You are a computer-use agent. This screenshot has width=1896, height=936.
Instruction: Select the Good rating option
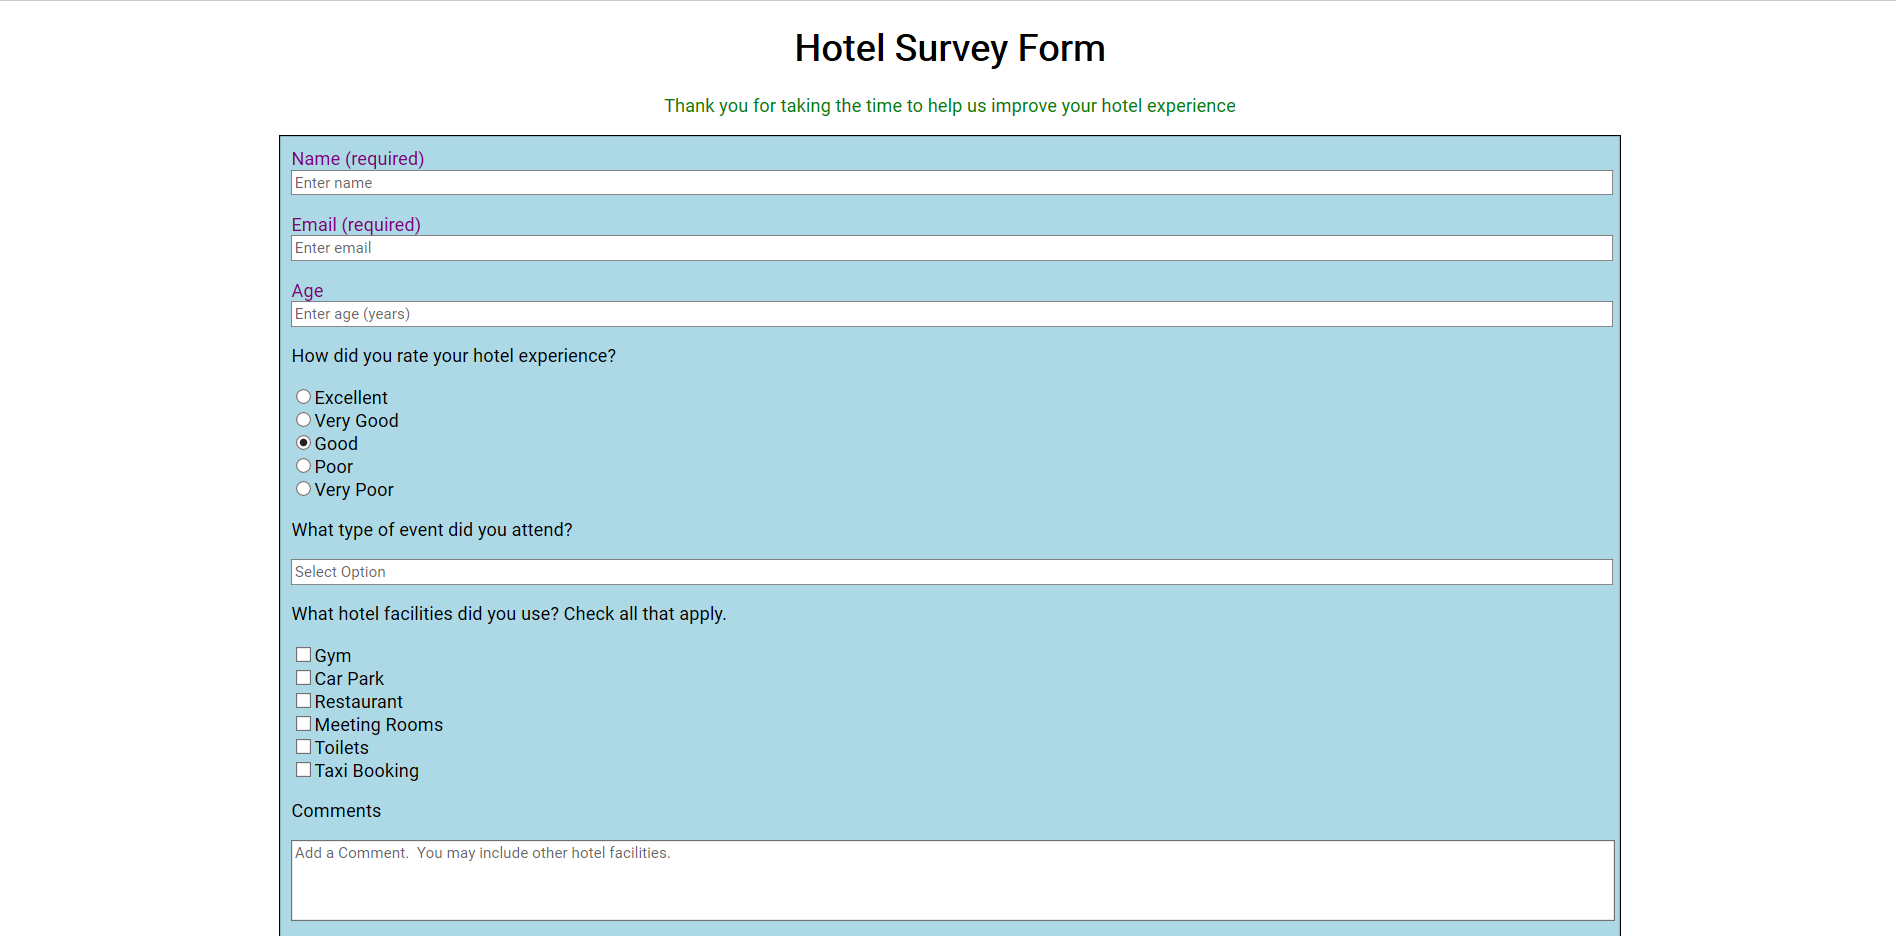pos(303,443)
